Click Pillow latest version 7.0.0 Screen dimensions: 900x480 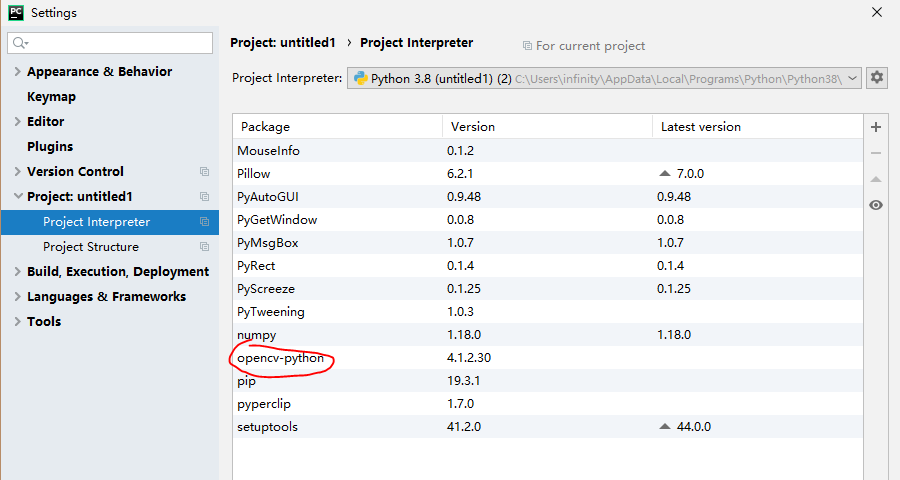pyautogui.click(x=690, y=173)
